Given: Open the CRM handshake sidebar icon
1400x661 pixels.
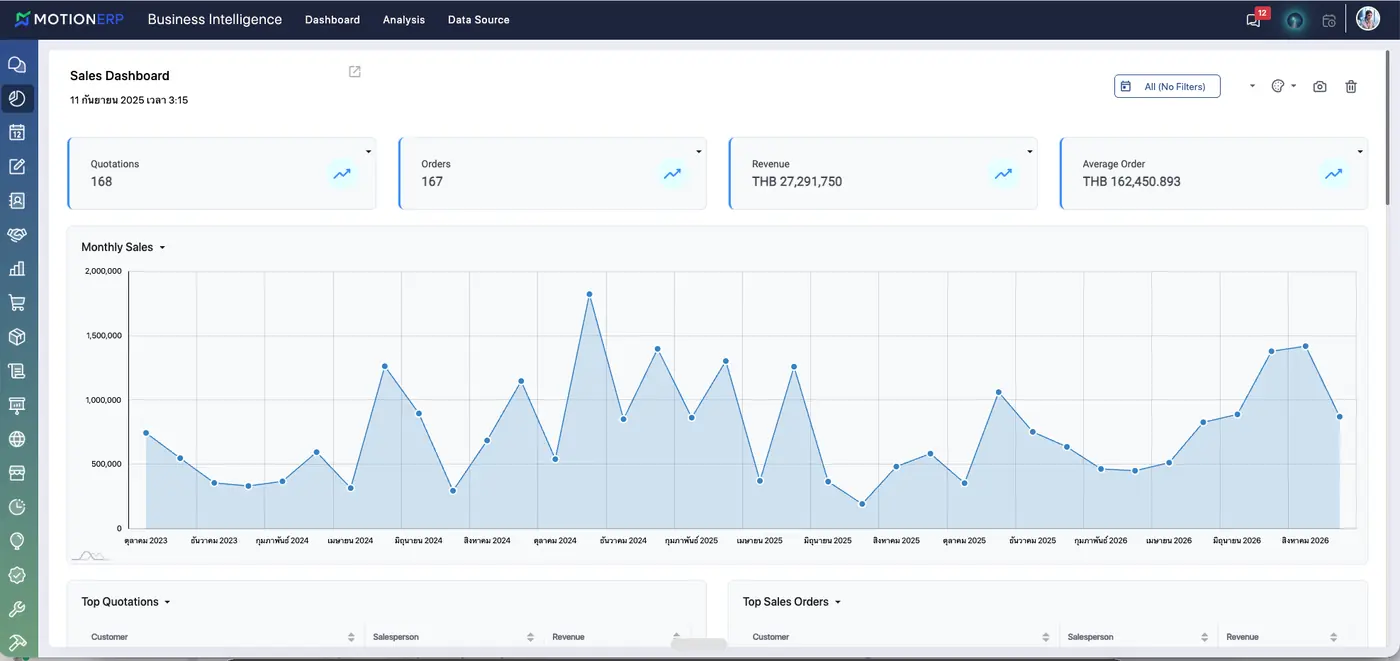Looking at the screenshot, I should 17,234.
